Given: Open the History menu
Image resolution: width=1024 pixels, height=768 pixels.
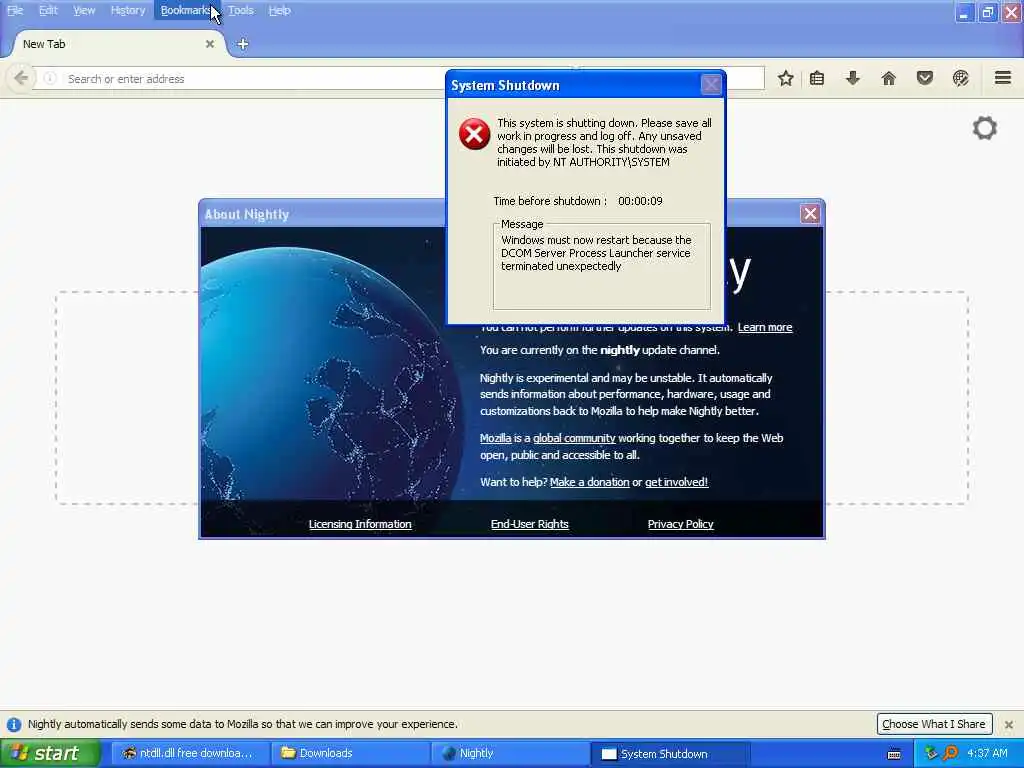Looking at the screenshot, I should (x=127, y=10).
